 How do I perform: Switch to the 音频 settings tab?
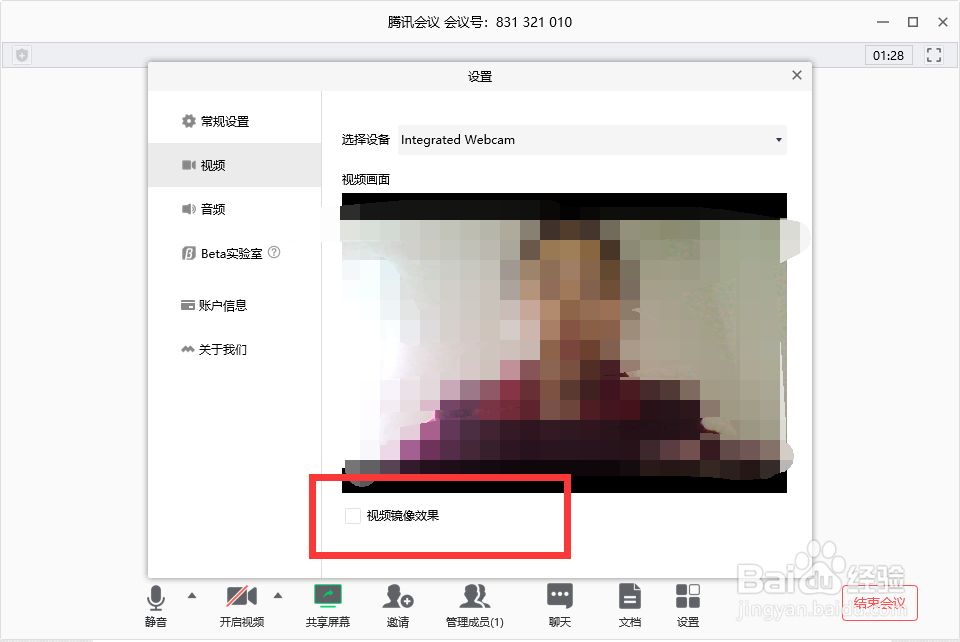pos(213,209)
